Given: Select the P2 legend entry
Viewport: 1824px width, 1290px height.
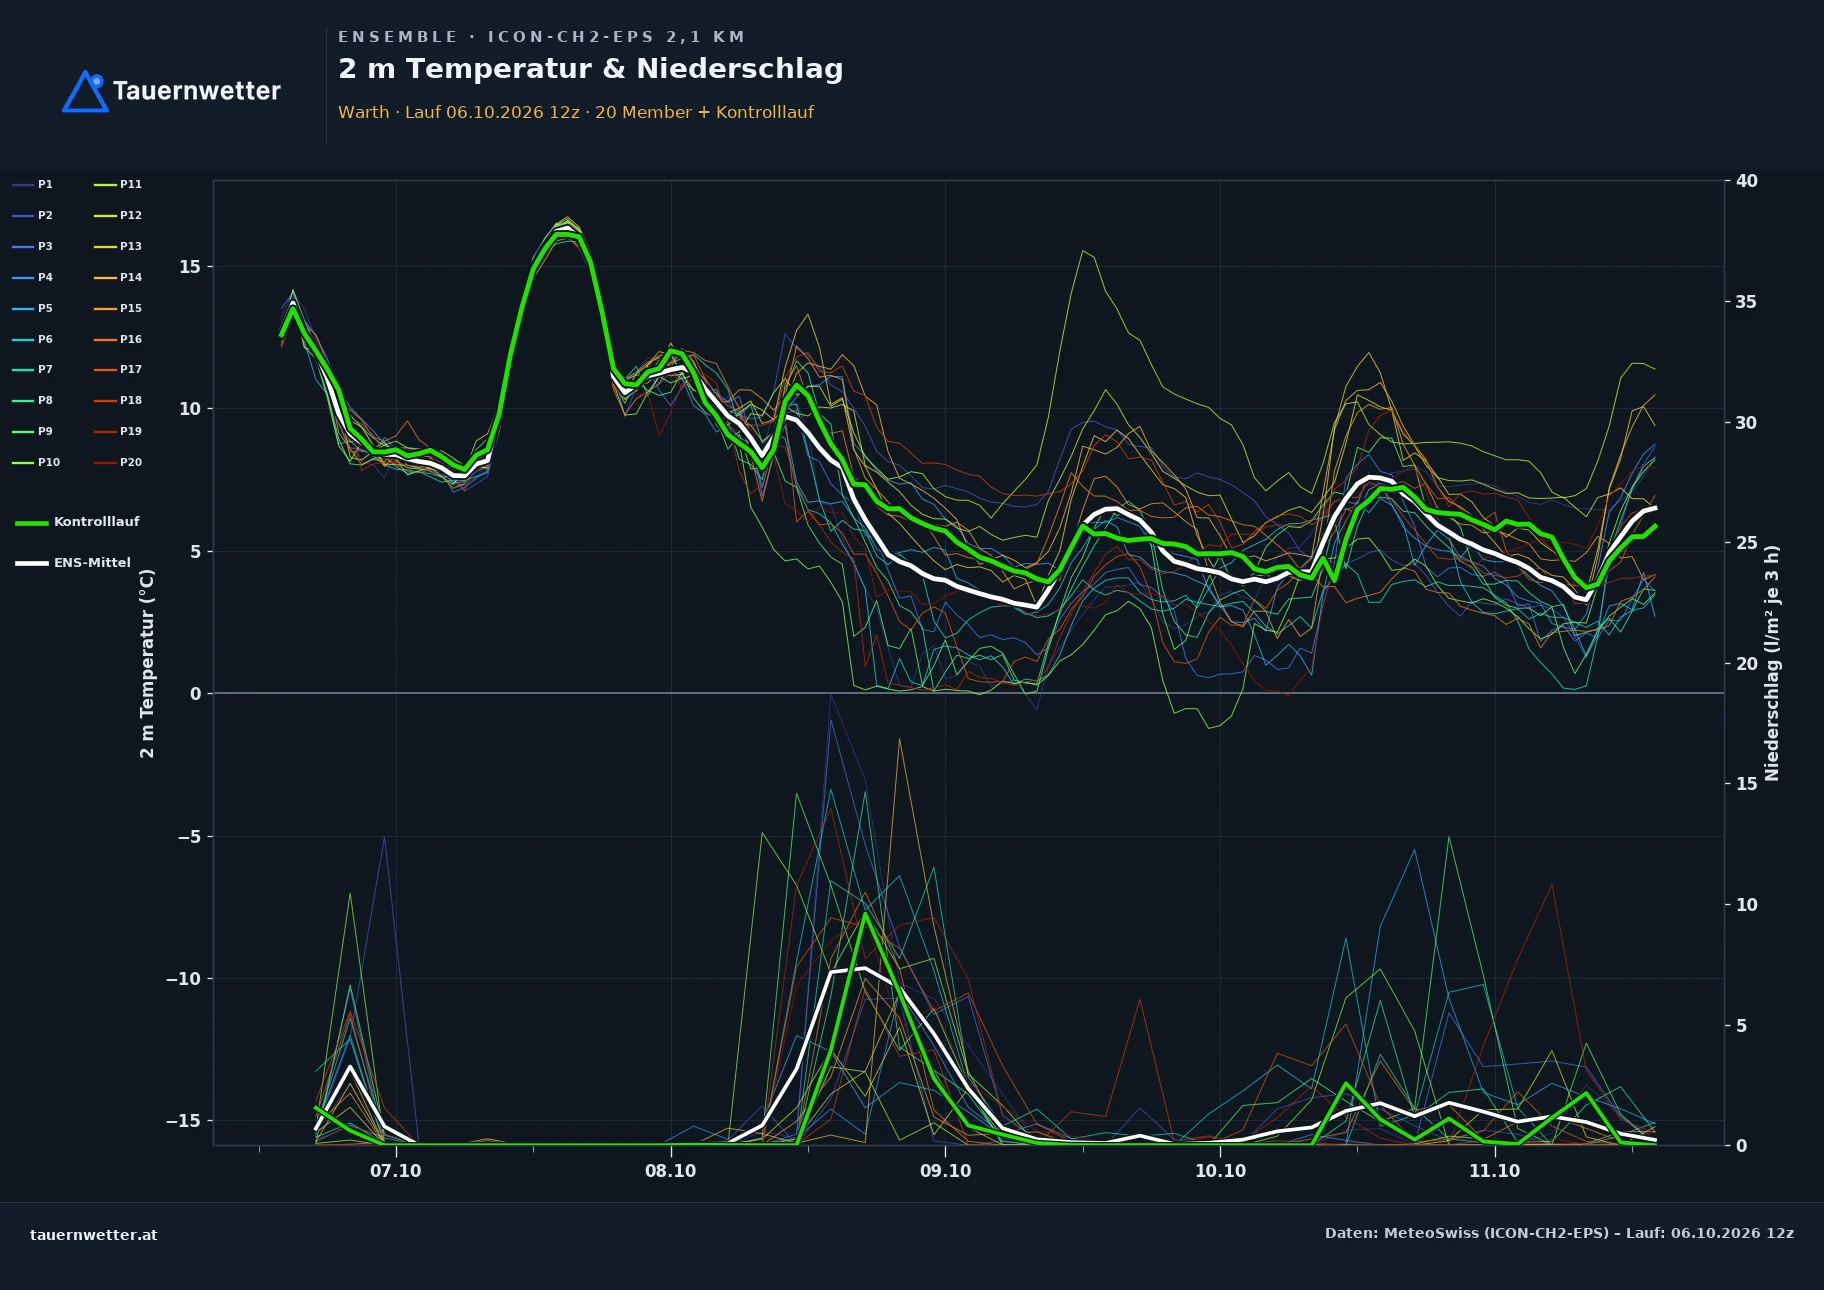Looking at the screenshot, I should click(33, 215).
